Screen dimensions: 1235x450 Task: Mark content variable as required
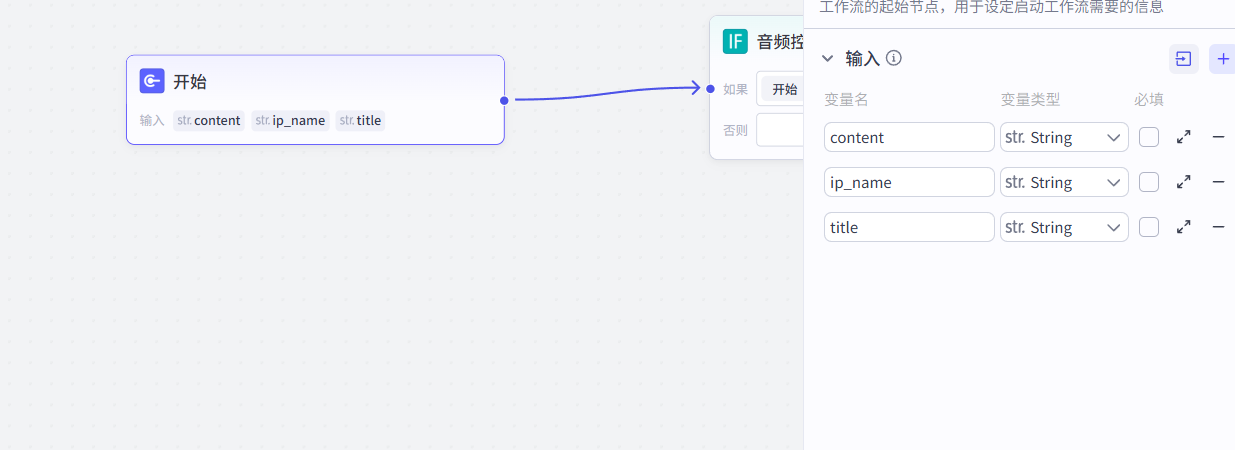pyautogui.click(x=1149, y=137)
